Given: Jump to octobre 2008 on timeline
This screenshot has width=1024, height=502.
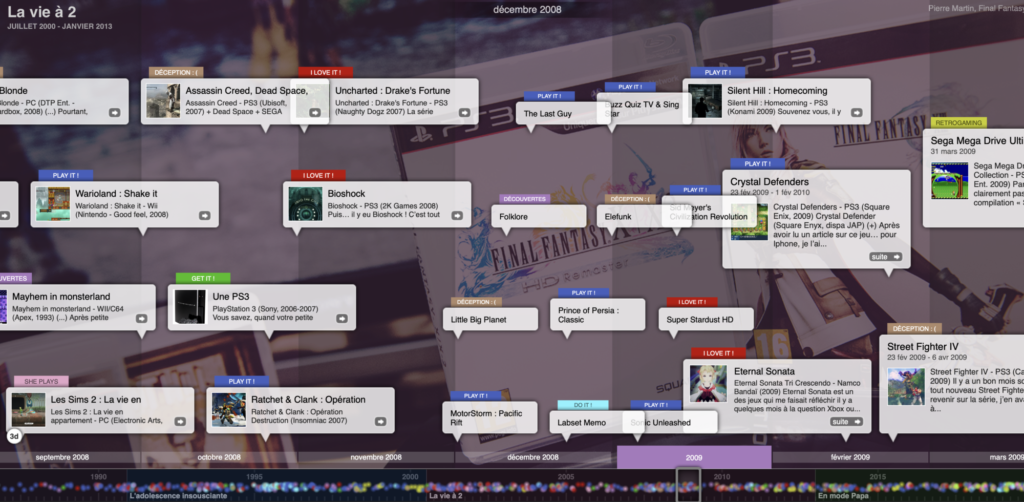Looking at the screenshot, I should [219, 457].
